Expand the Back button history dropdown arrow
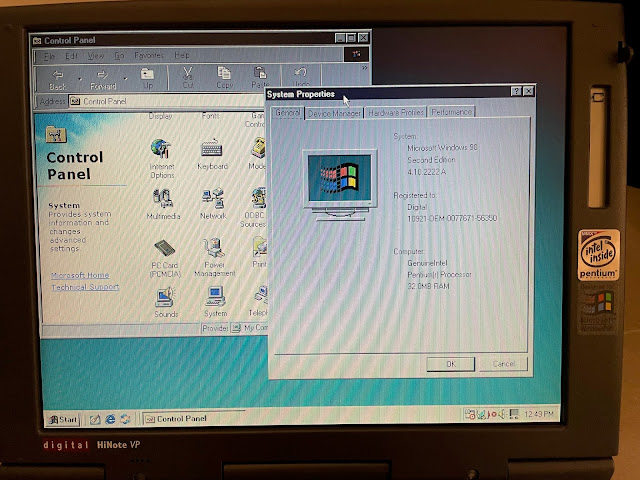Screen dimensions: 640x480 [80, 79]
